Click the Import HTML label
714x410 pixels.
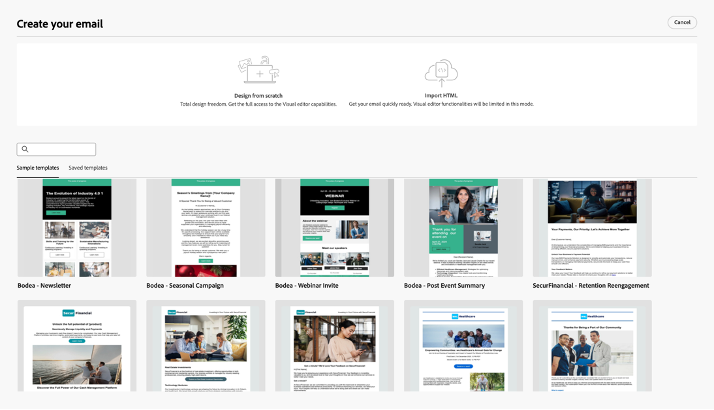tap(439, 94)
